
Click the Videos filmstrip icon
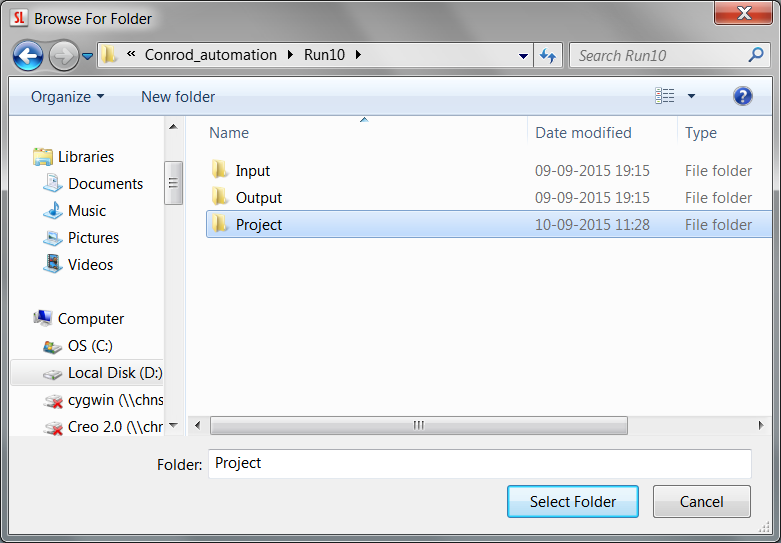[53, 264]
